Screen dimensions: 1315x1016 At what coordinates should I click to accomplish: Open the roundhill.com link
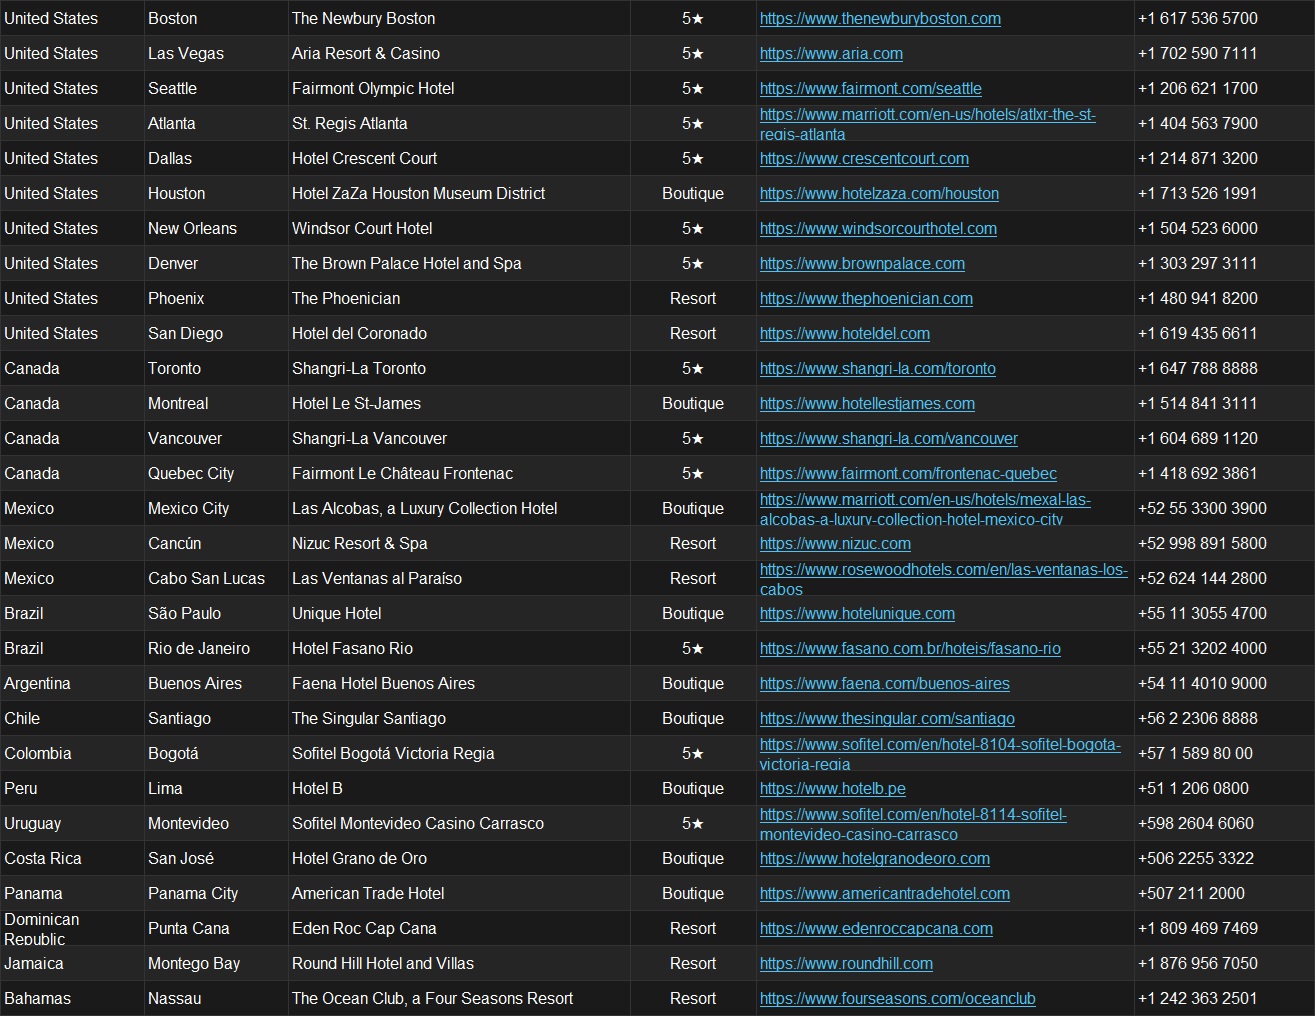(846, 963)
